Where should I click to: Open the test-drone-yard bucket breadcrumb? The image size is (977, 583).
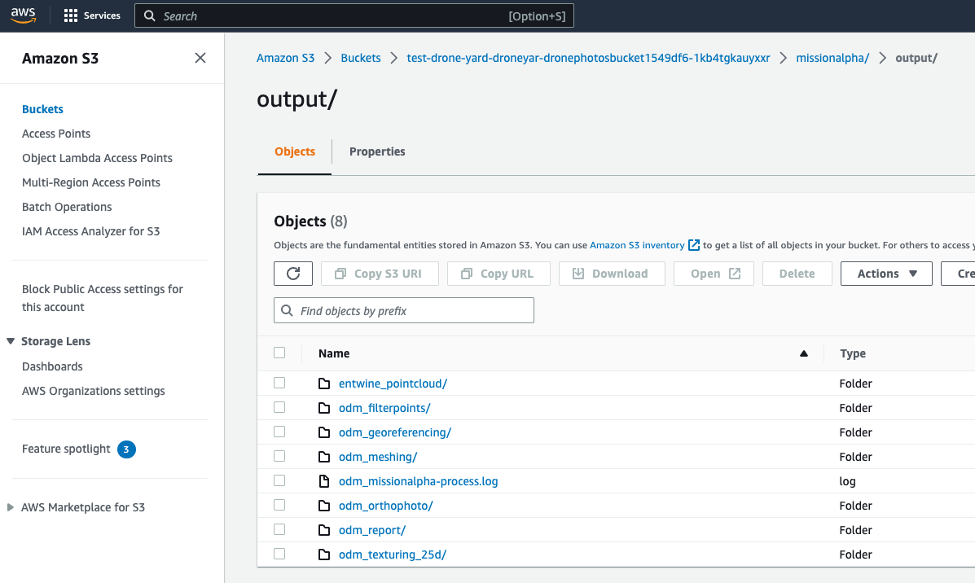(x=588, y=58)
